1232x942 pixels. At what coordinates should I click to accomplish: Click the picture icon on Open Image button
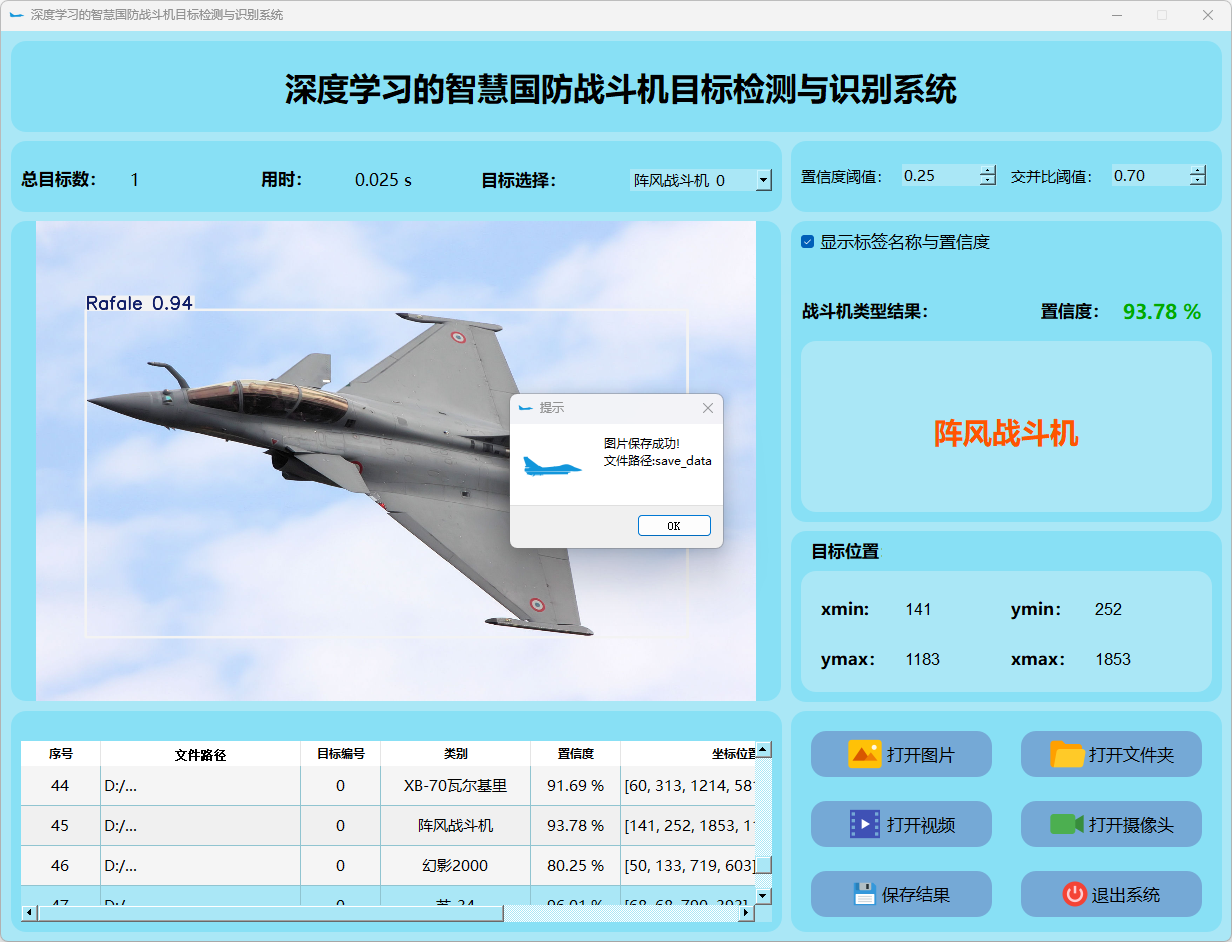pyautogui.click(x=864, y=754)
